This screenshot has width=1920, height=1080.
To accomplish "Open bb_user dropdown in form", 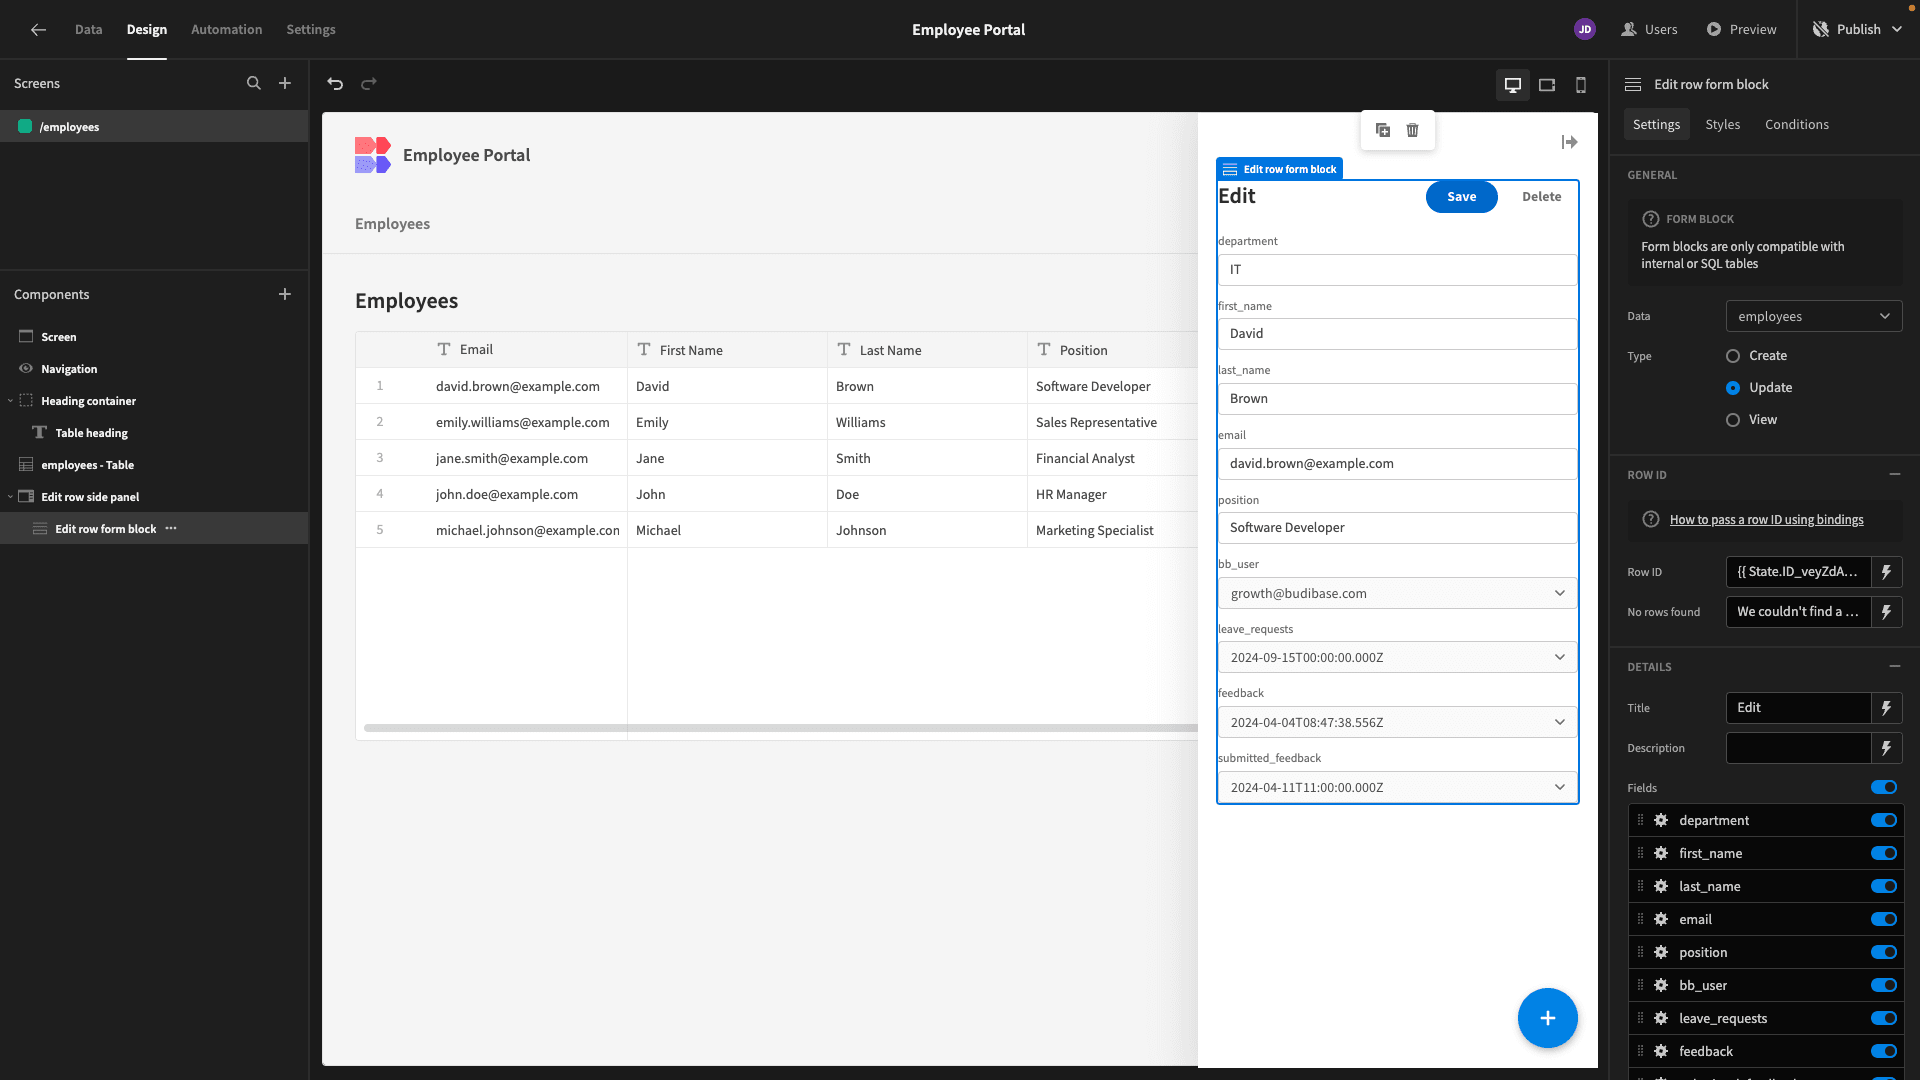I will [x=1397, y=593].
